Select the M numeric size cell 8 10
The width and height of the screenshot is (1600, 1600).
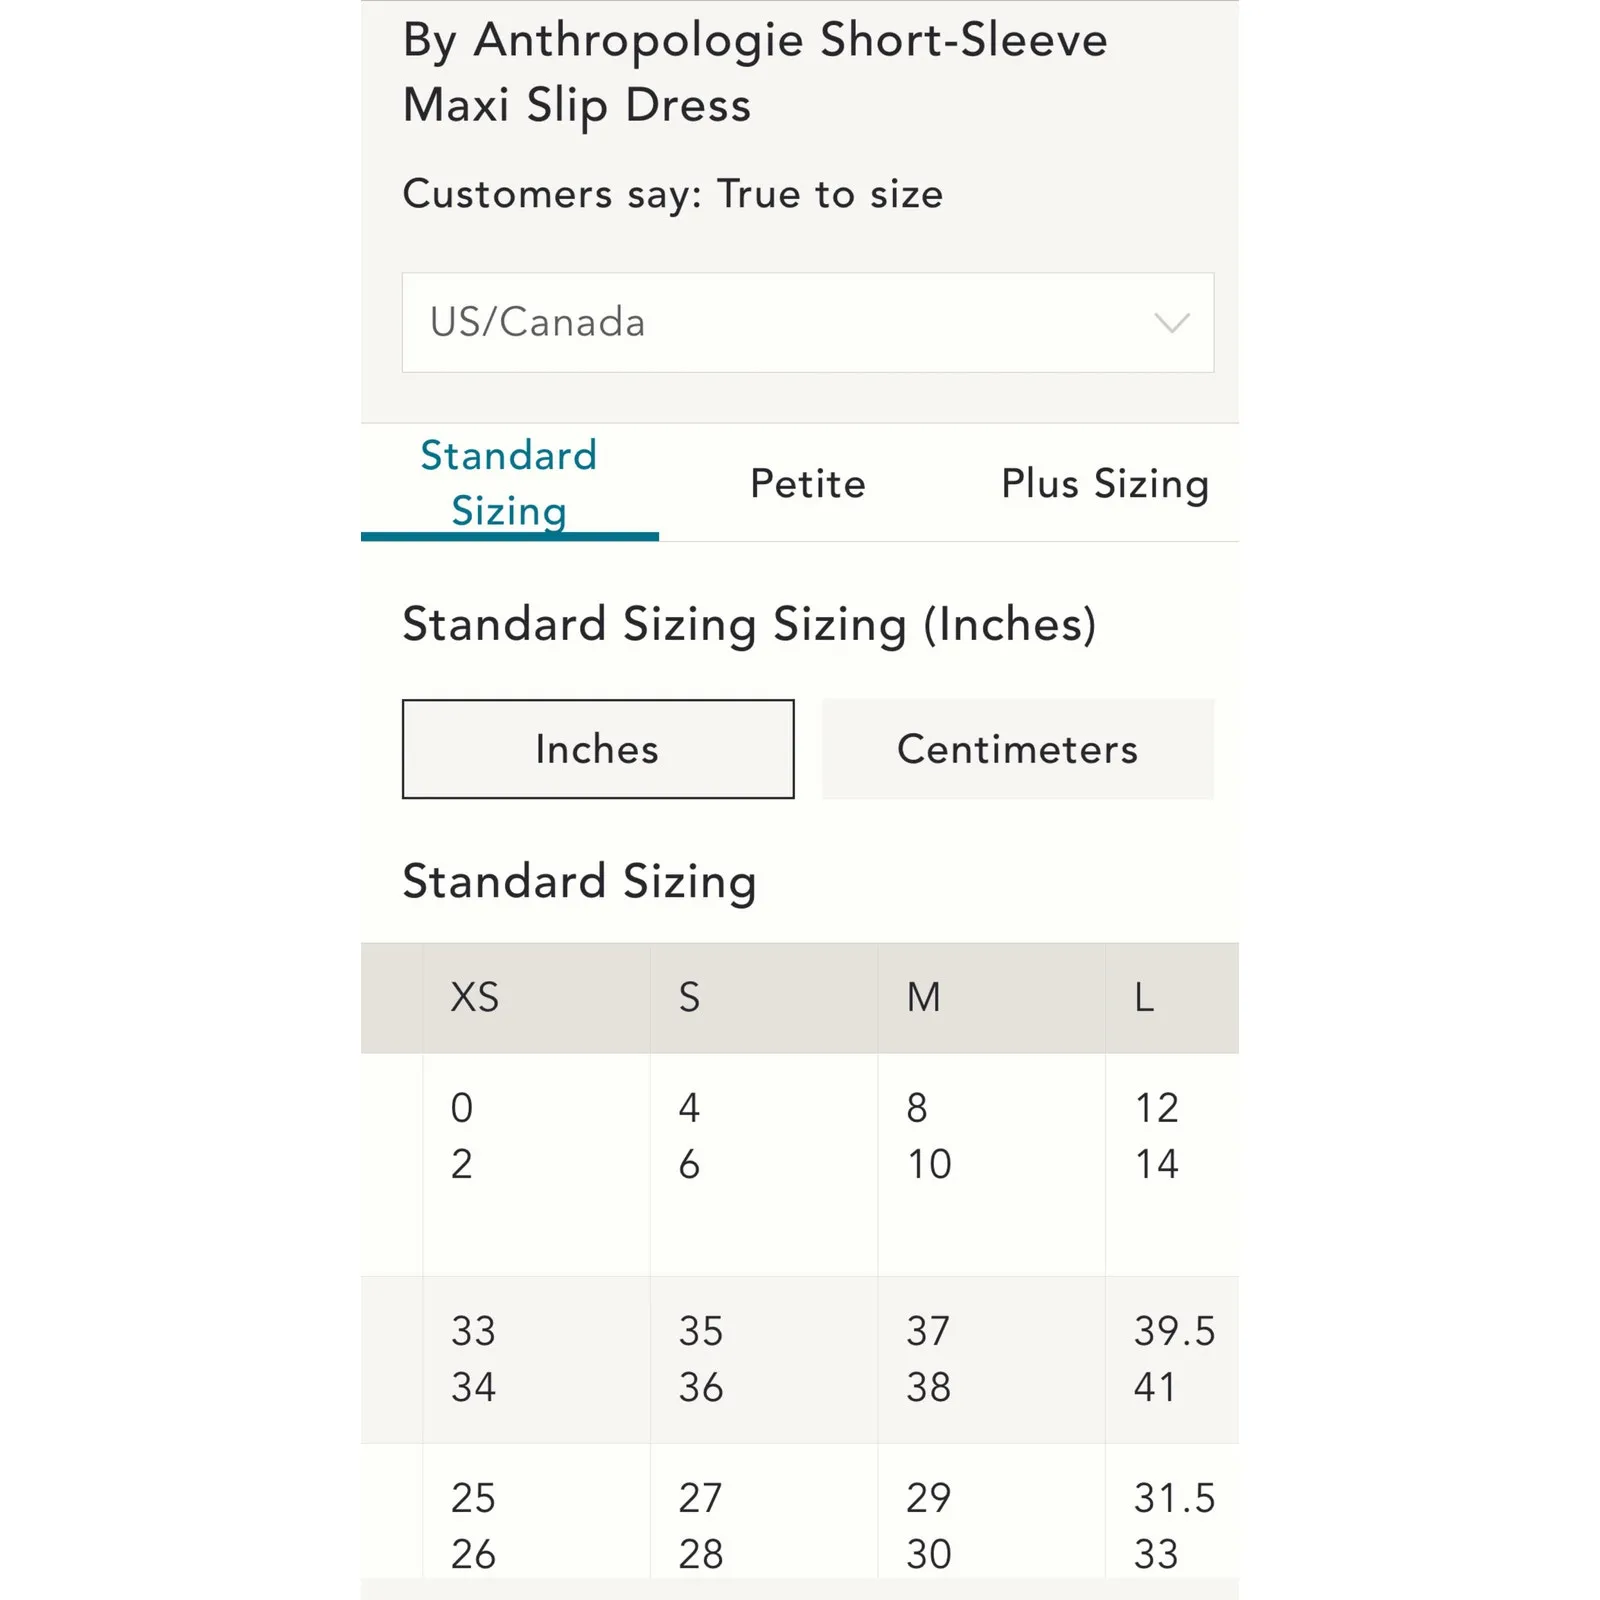point(928,1136)
